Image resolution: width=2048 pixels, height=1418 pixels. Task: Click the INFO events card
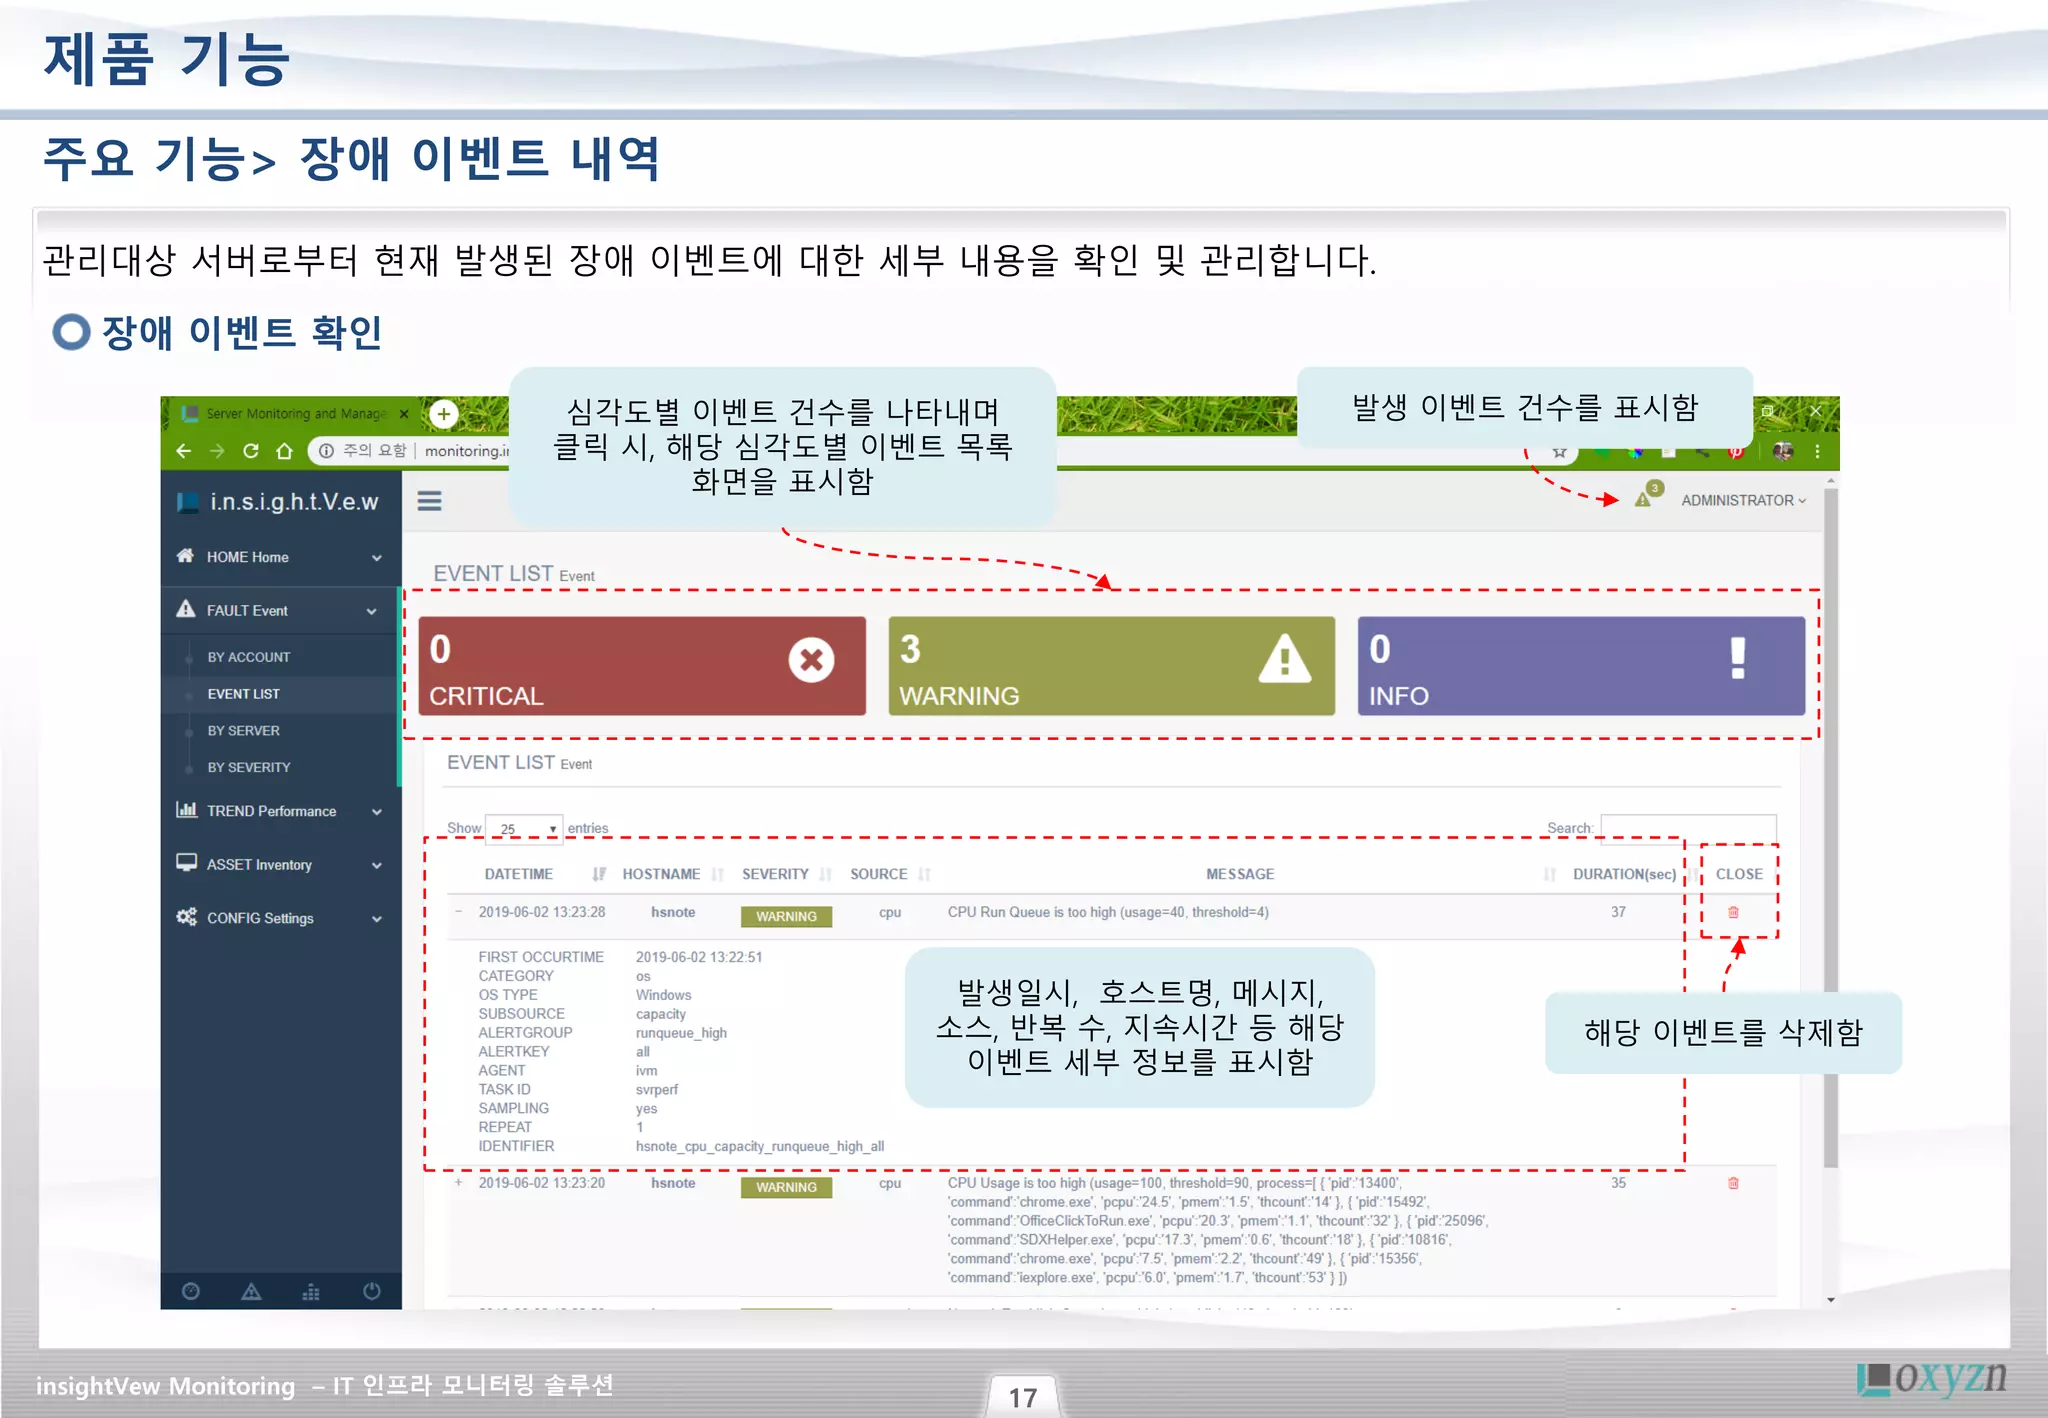(1581, 666)
